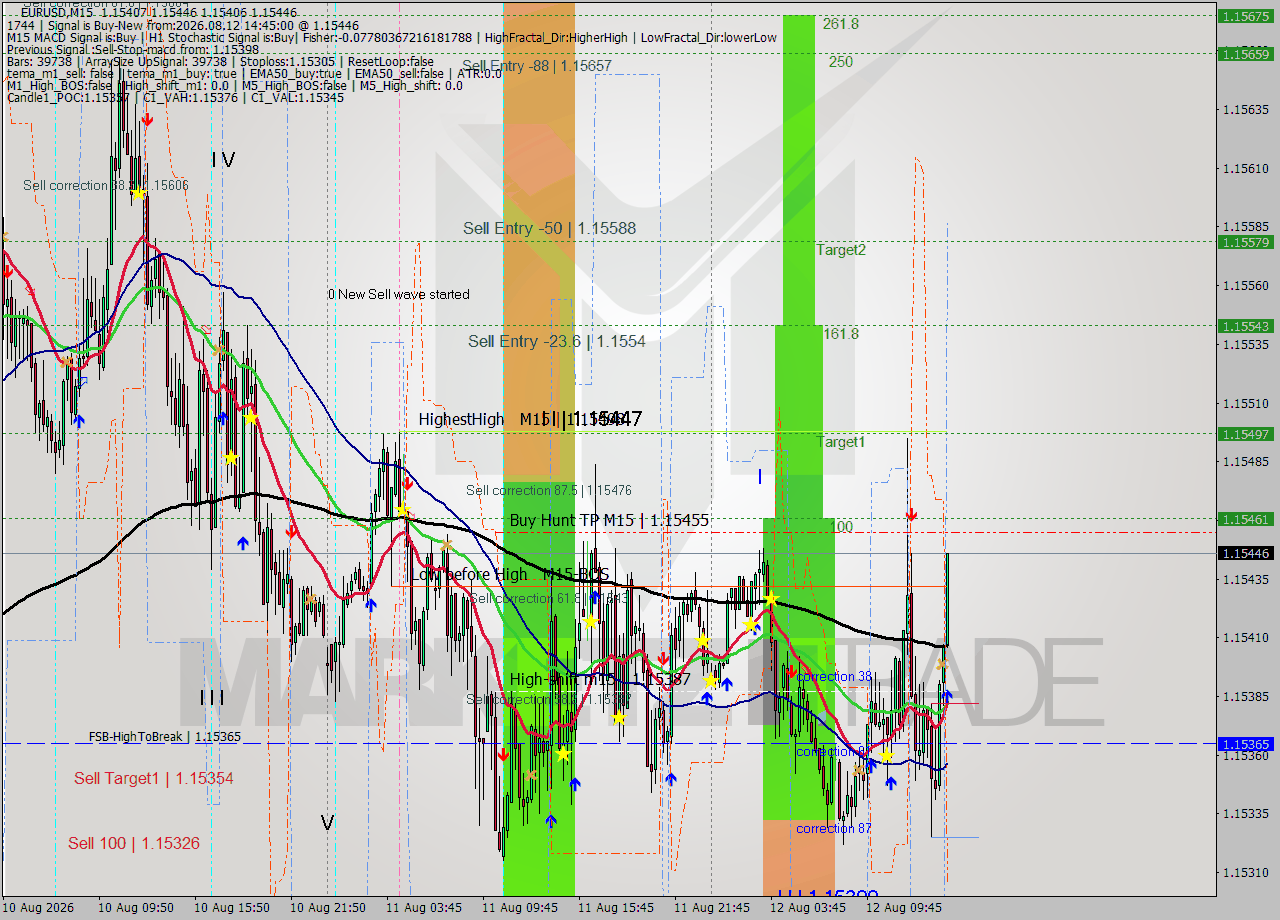Click the 'Previous Signal :Sell-Stop-macd' line

click(132, 49)
